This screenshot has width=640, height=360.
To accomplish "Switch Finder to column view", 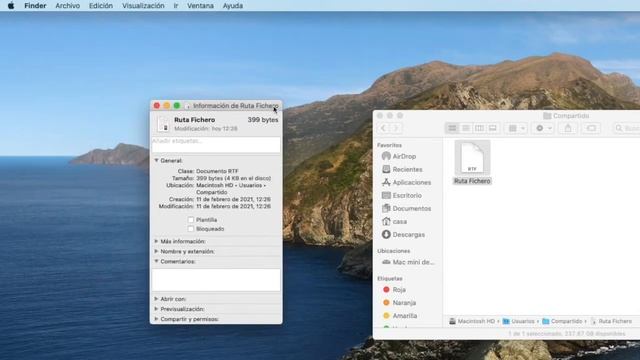I will tap(479, 128).
